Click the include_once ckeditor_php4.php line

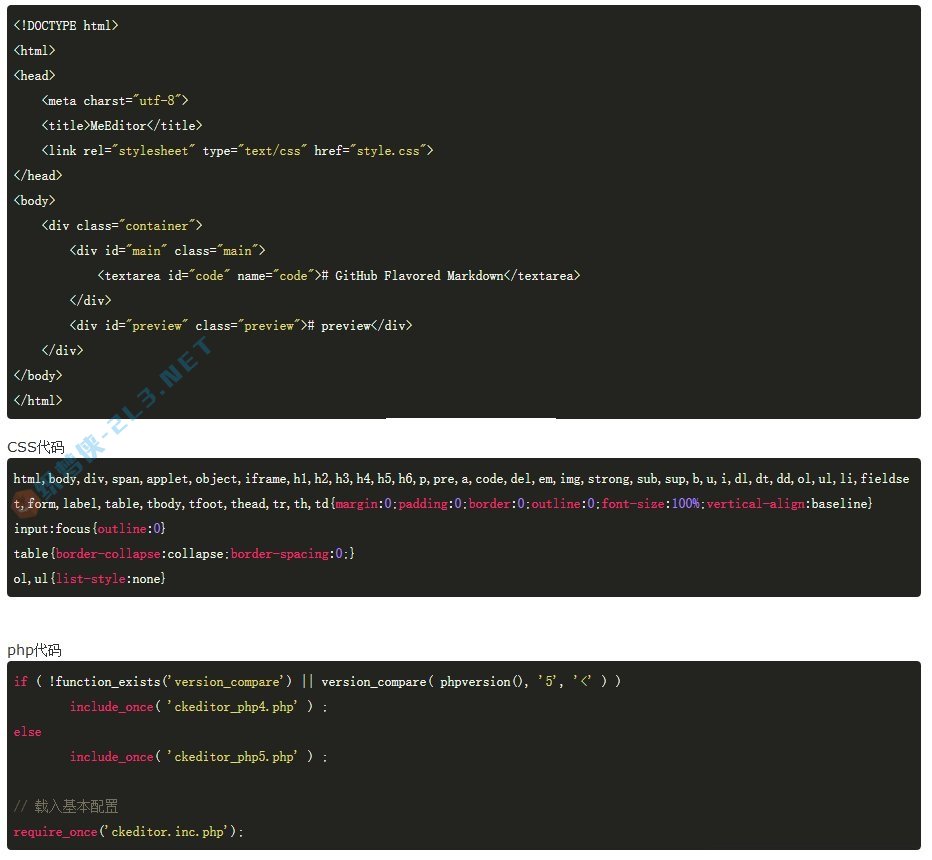pyautogui.click(x=198, y=706)
